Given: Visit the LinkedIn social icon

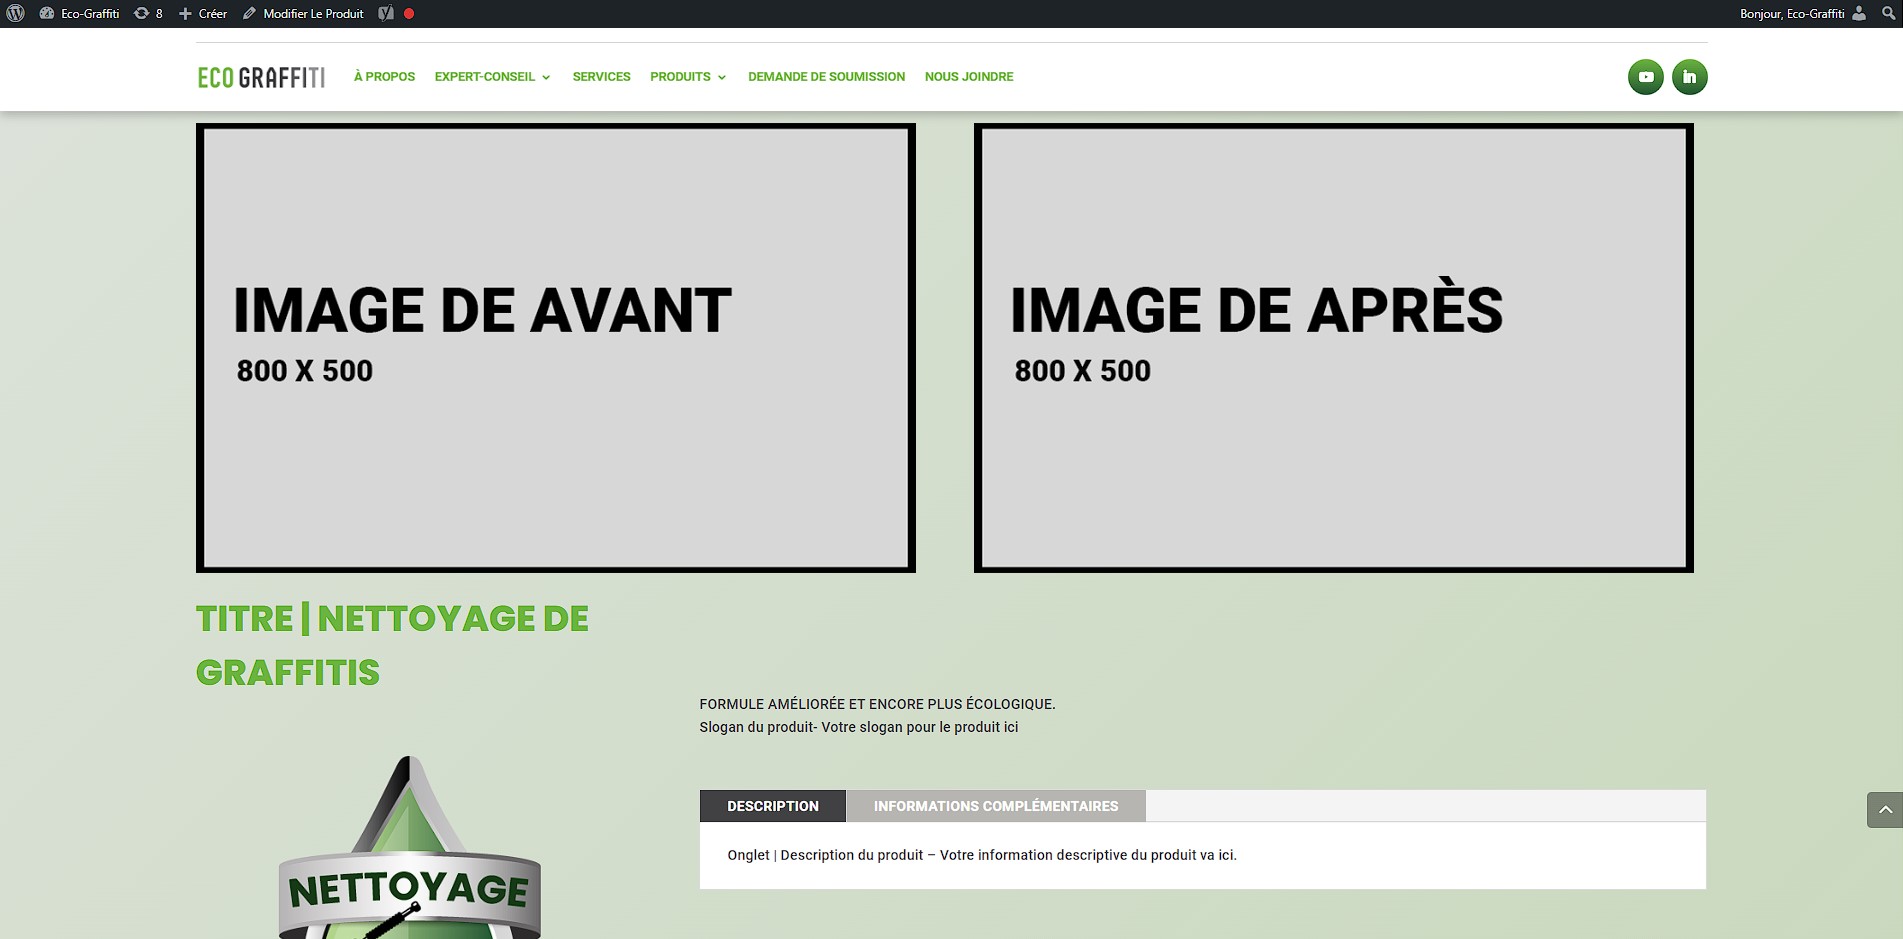Looking at the screenshot, I should (x=1690, y=77).
